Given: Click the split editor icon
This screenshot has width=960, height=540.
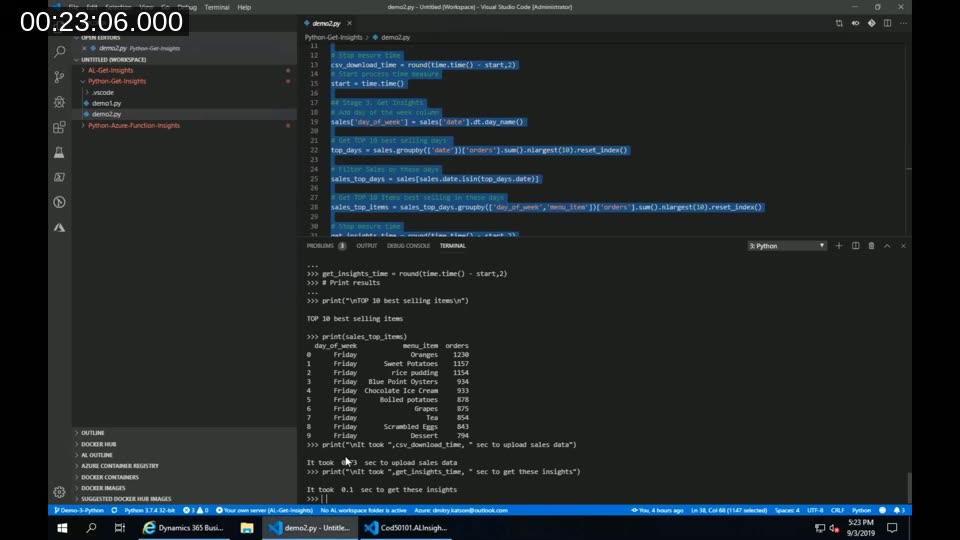Looking at the screenshot, I should (x=887, y=23).
